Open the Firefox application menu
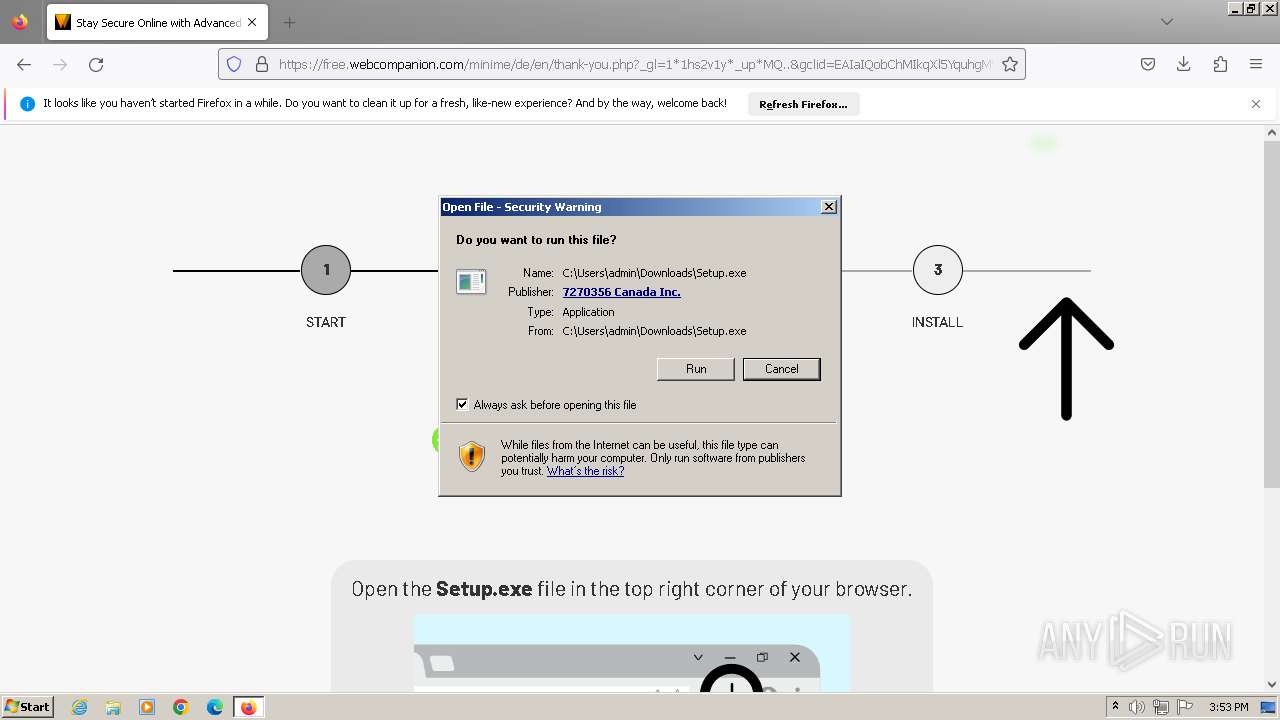1280x720 pixels. [x=1256, y=64]
